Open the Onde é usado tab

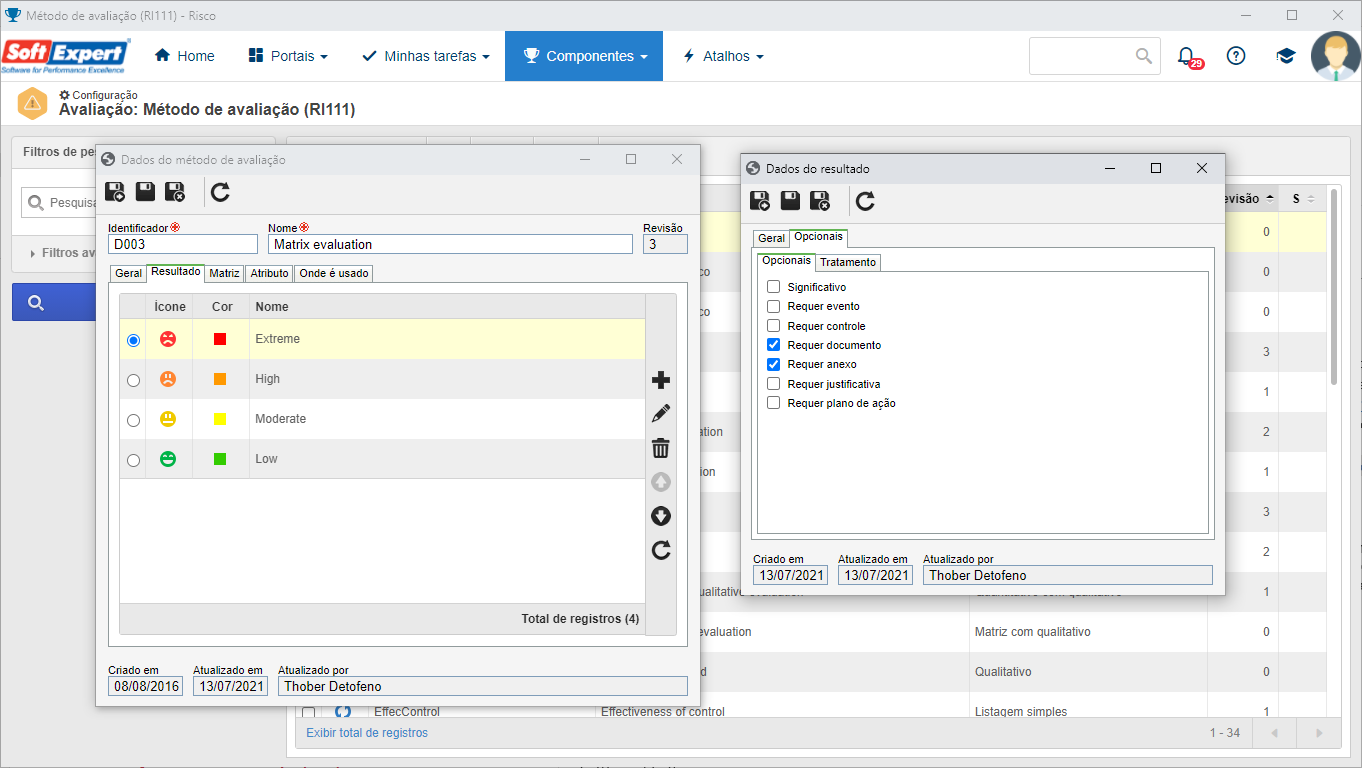(x=334, y=273)
